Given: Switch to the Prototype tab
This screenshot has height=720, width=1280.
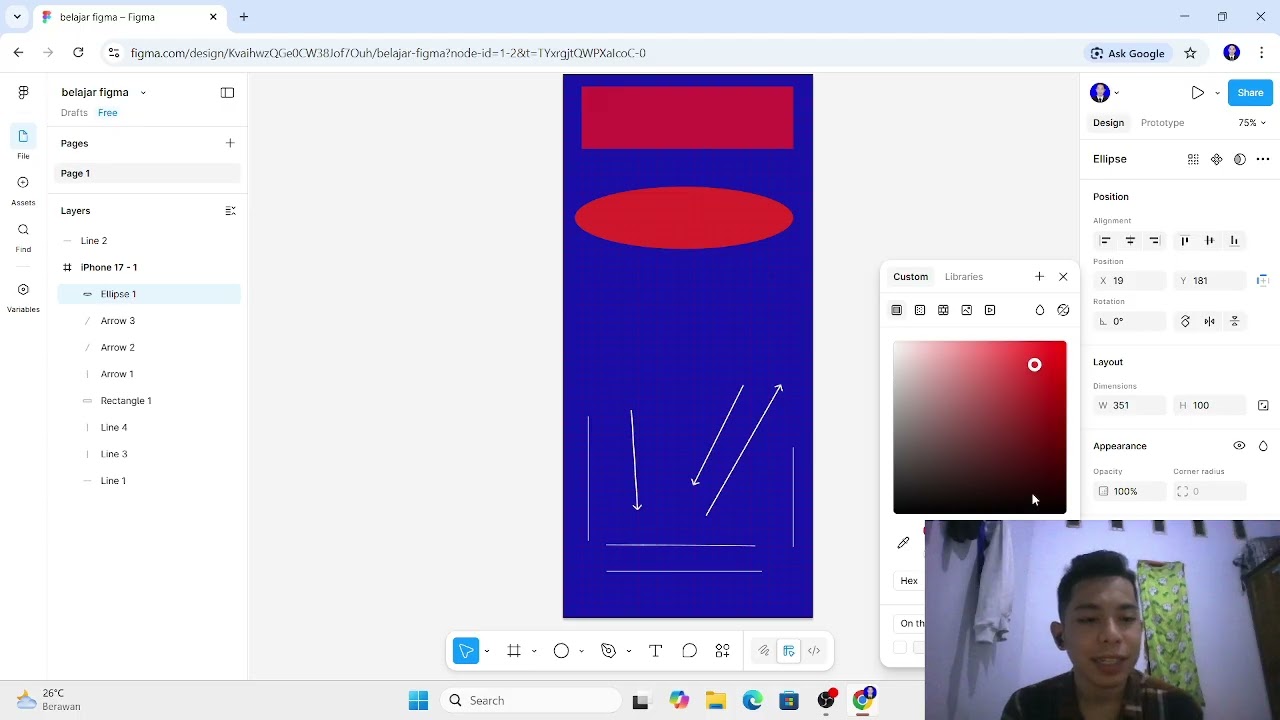Looking at the screenshot, I should (1162, 123).
